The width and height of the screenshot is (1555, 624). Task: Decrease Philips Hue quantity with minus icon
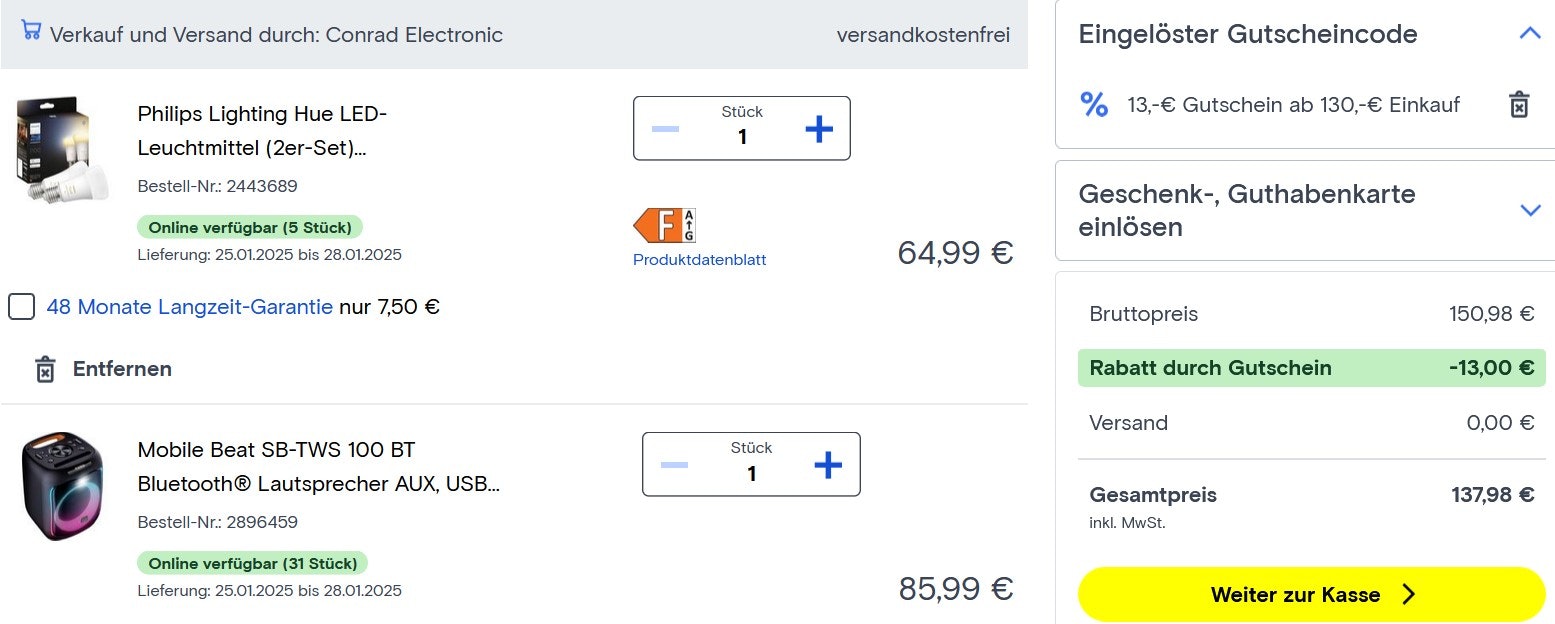665,129
